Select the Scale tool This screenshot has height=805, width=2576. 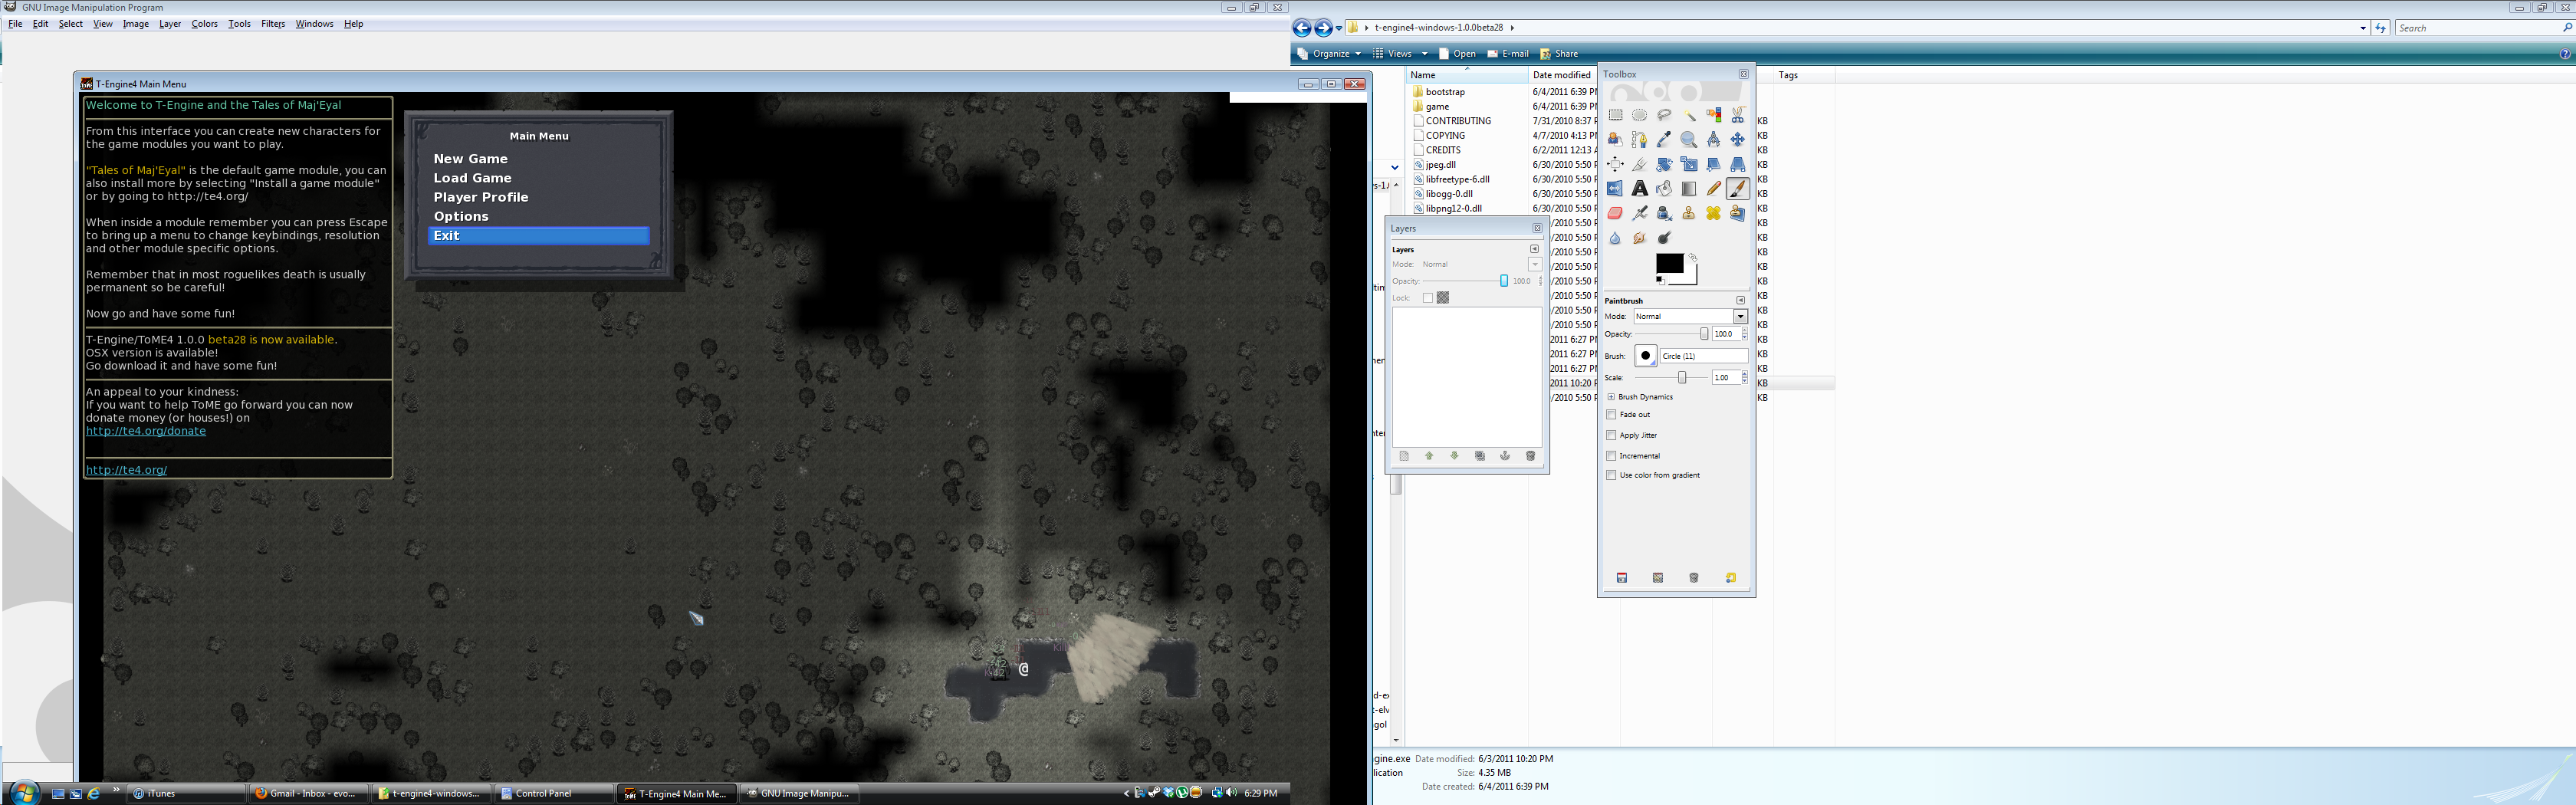(x=1689, y=164)
